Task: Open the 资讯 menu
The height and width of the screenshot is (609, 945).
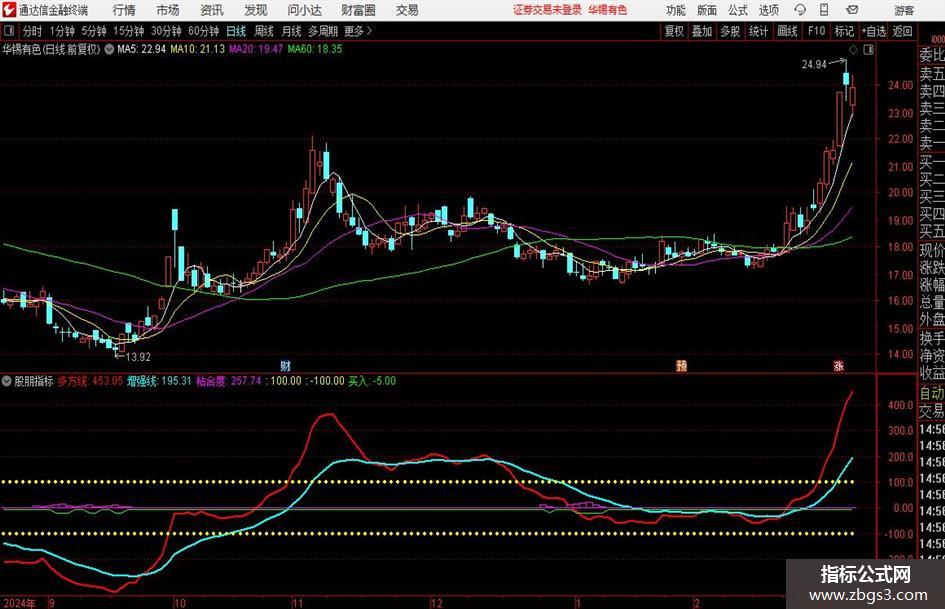Action: tap(212, 10)
